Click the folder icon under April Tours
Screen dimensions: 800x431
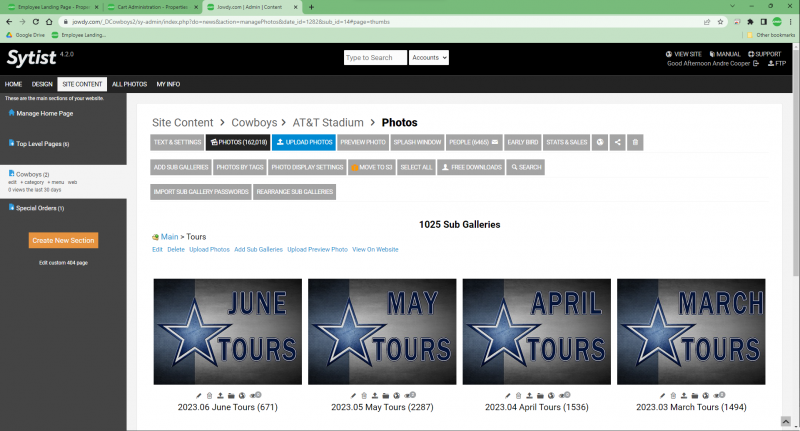[540, 395]
